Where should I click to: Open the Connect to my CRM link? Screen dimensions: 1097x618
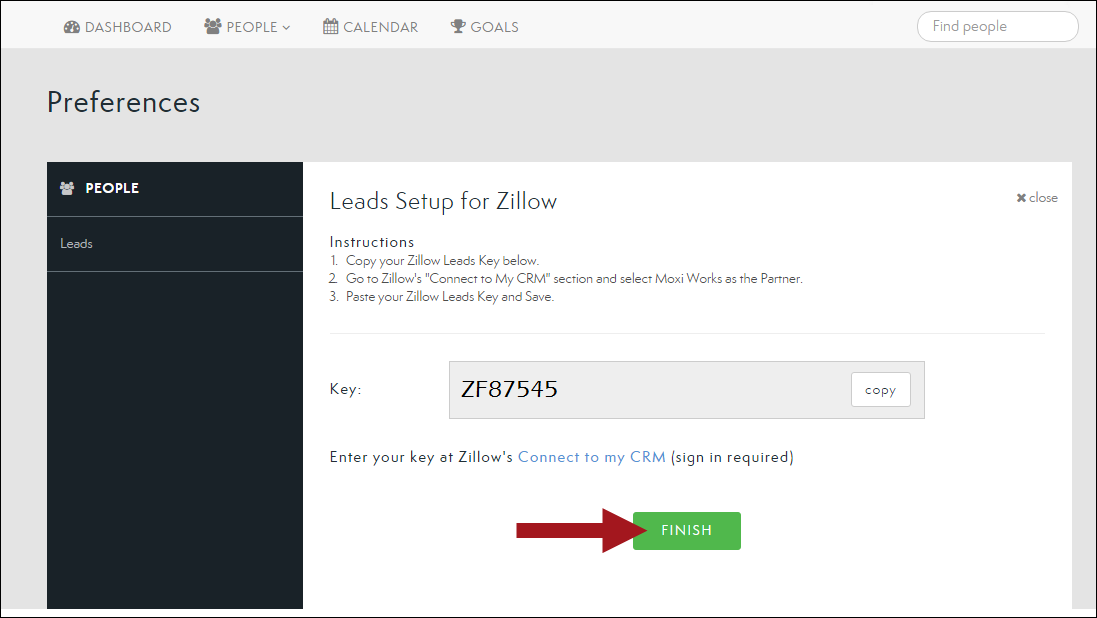click(x=591, y=457)
